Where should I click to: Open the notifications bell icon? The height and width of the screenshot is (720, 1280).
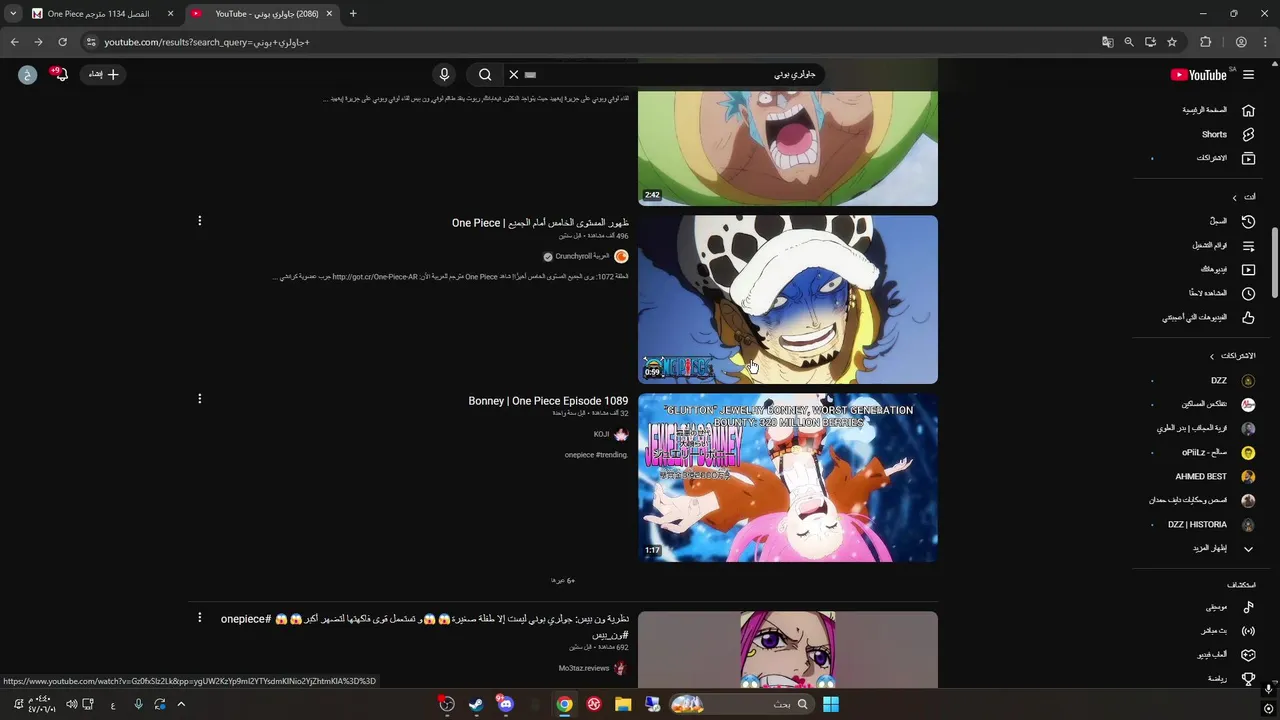61,75
